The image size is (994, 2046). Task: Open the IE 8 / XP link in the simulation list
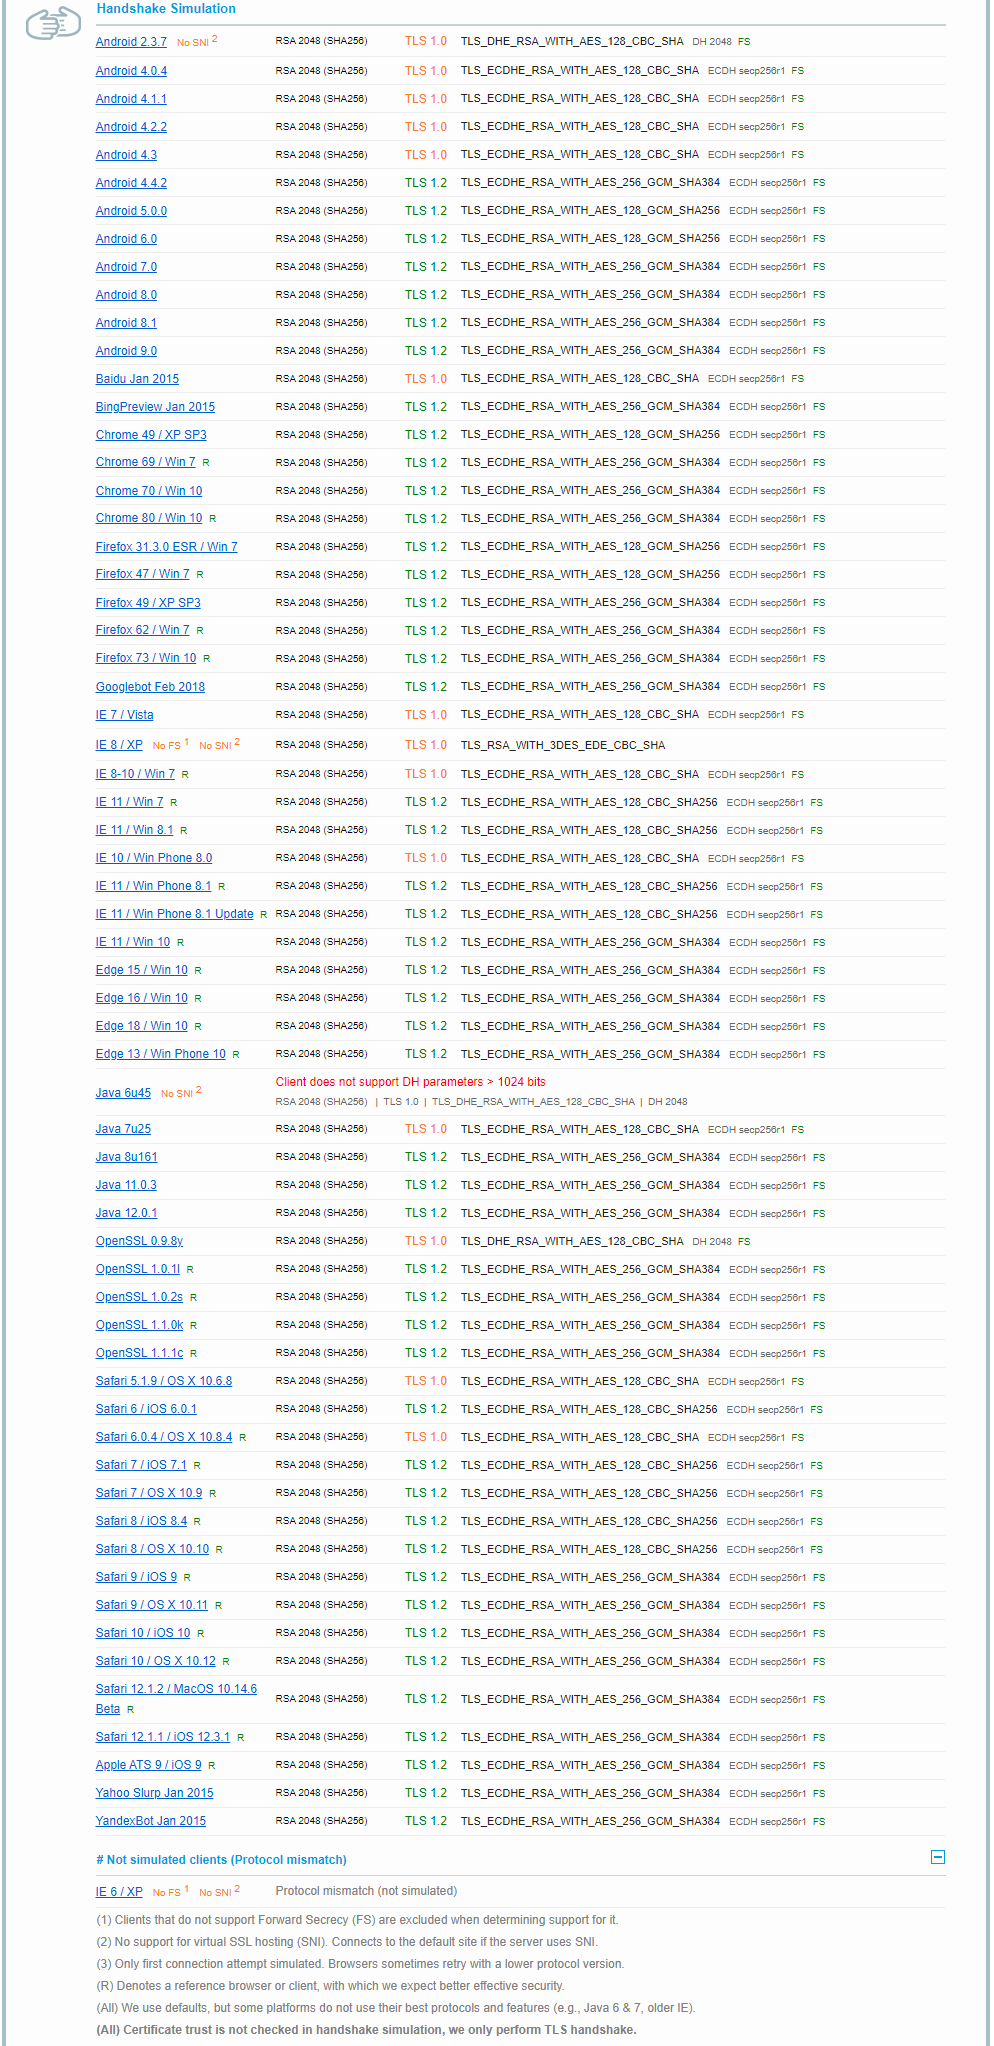[119, 745]
